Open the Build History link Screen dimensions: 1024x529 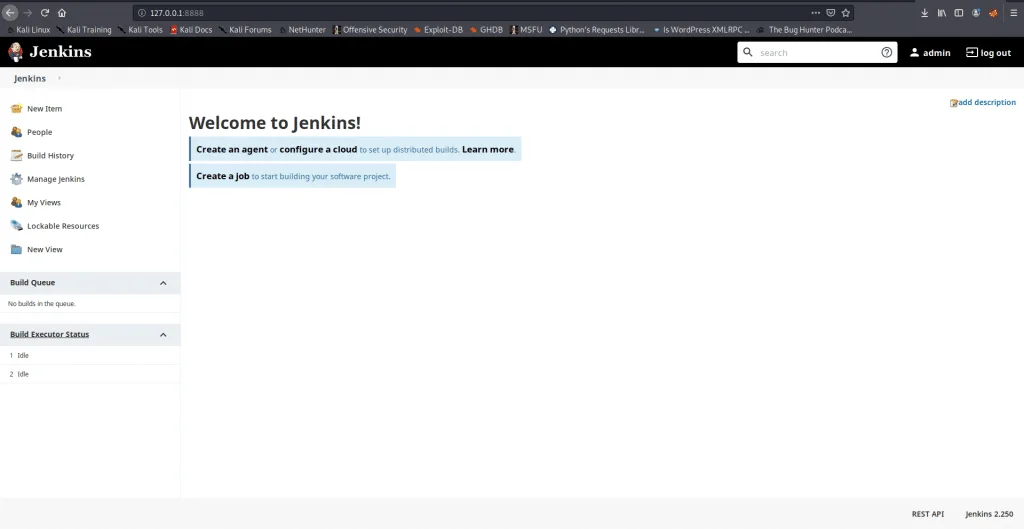50,155
